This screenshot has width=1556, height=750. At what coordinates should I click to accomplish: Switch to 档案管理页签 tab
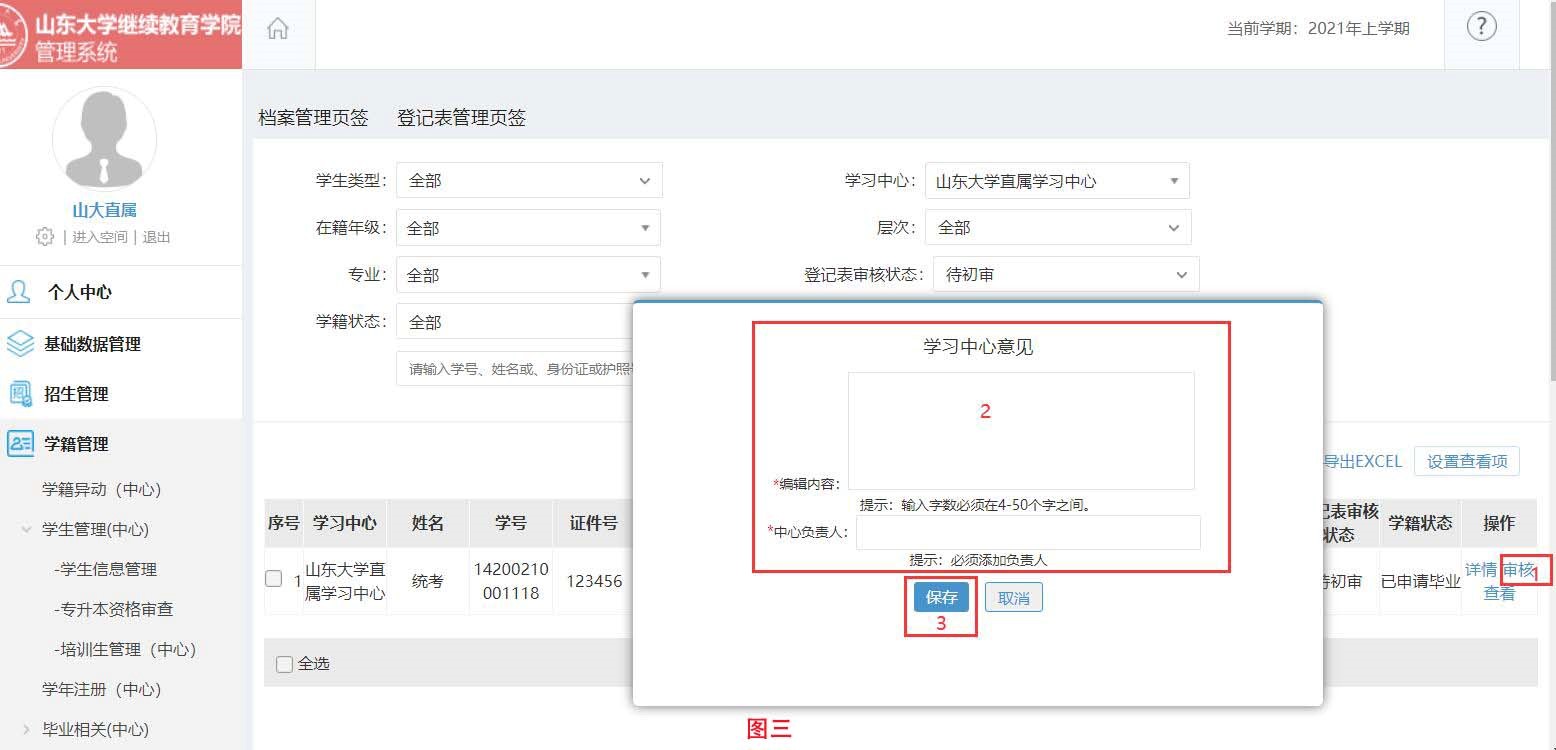click(313, 118)
